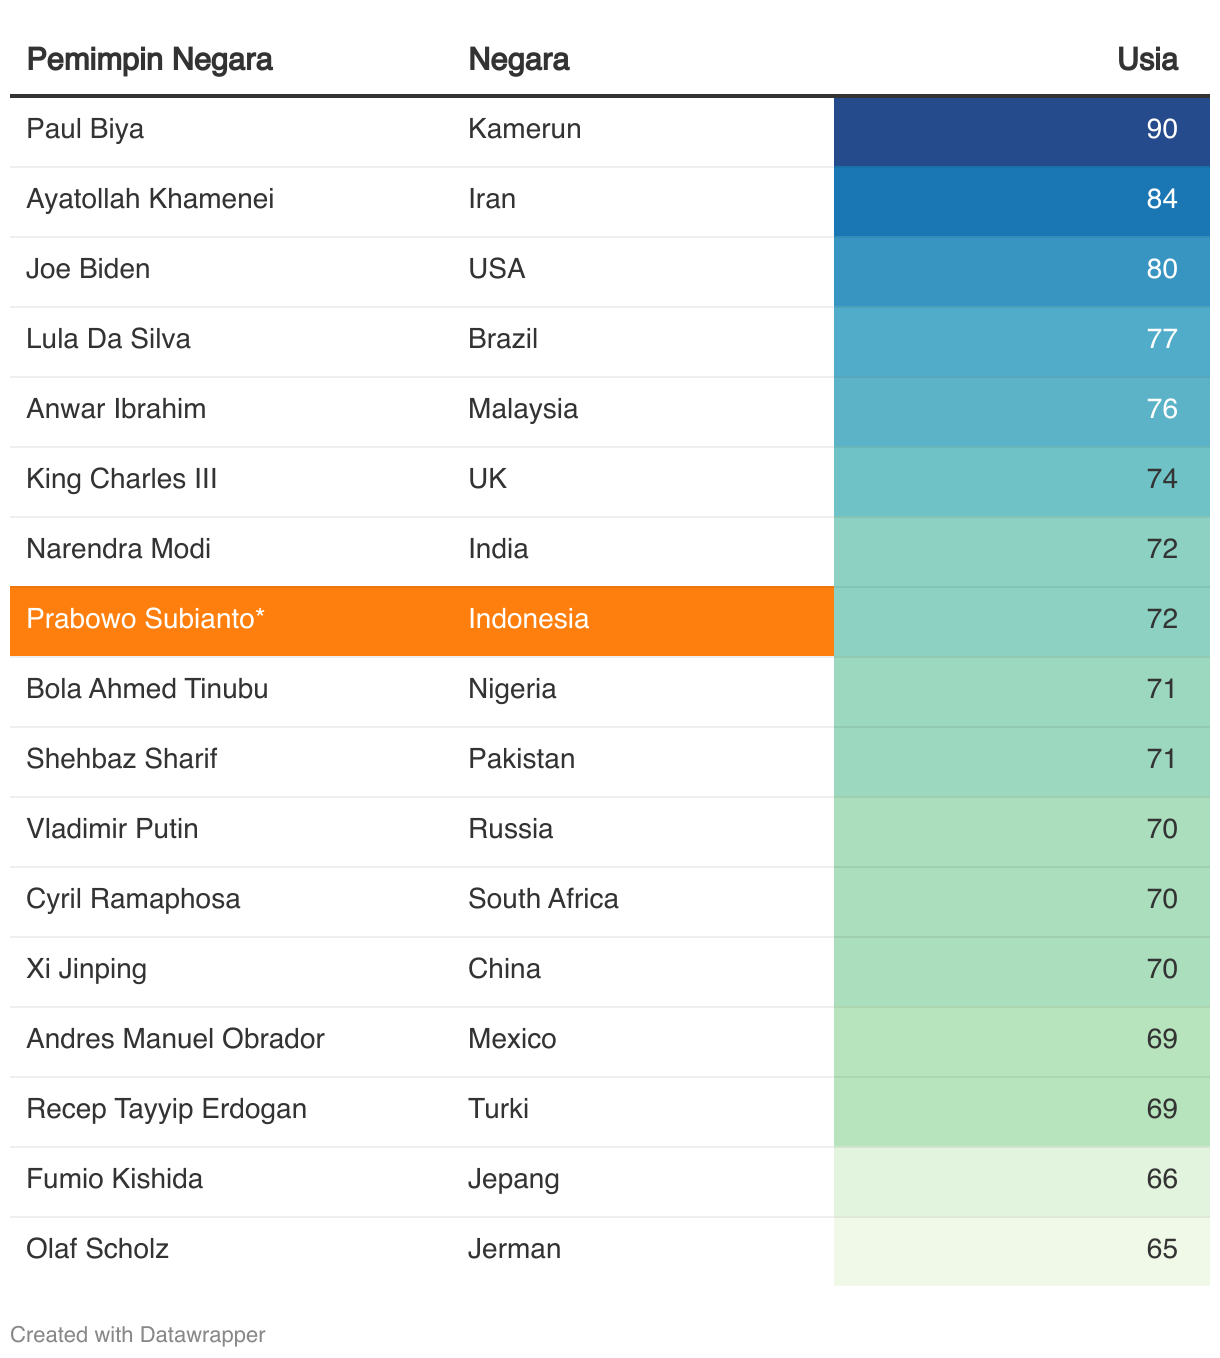Image resolution: width=1220 pixels, height=1358 pixels.
Task: Select the Jepang country cell
Action: (514, 1179)
